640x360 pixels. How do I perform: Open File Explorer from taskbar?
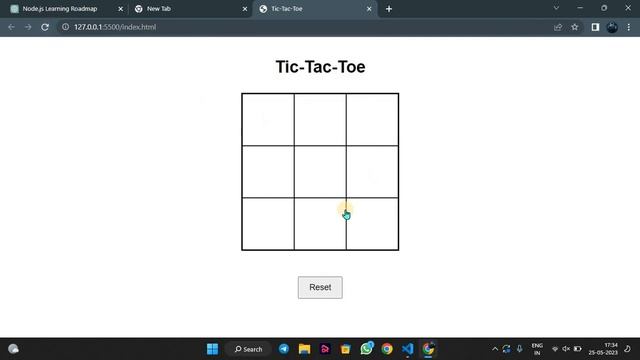[x=304, y=349]
